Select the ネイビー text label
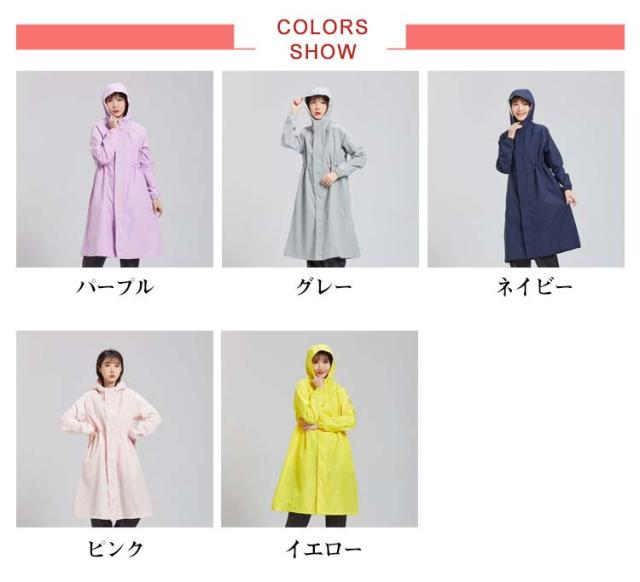Image resolution: width=640 pixels, height=582 pixels. pos(534,287)
